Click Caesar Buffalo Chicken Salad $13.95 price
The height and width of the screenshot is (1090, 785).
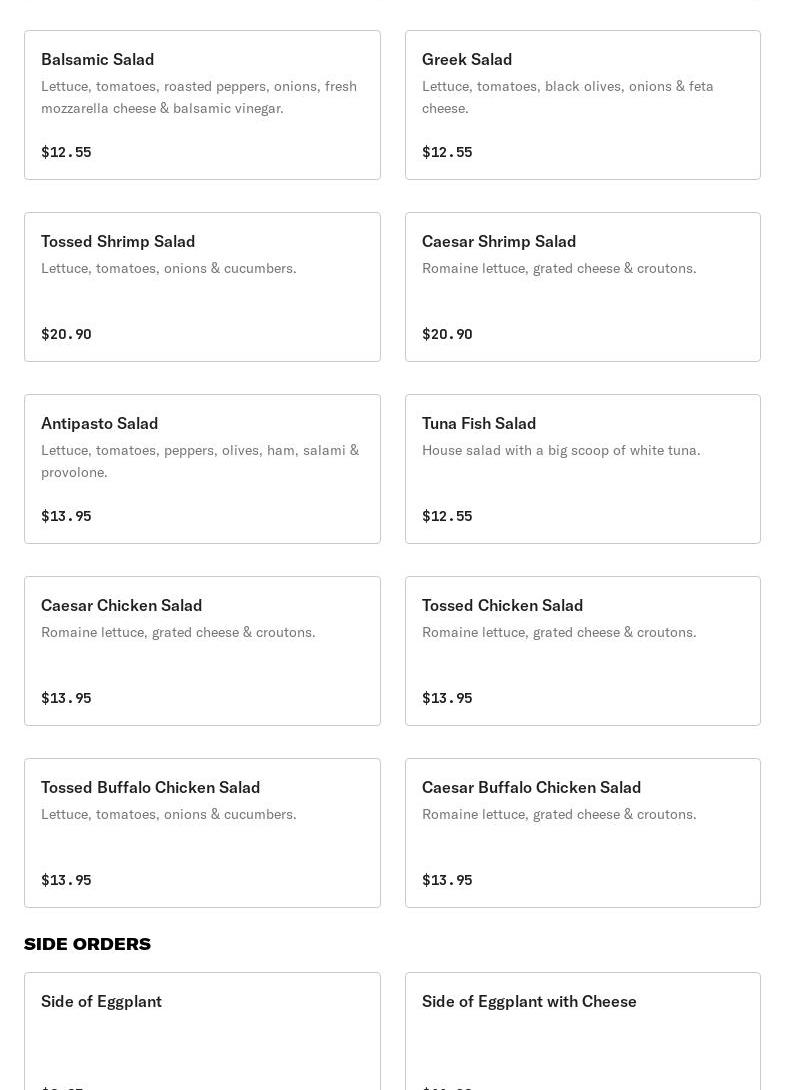[x=447, y=881]
